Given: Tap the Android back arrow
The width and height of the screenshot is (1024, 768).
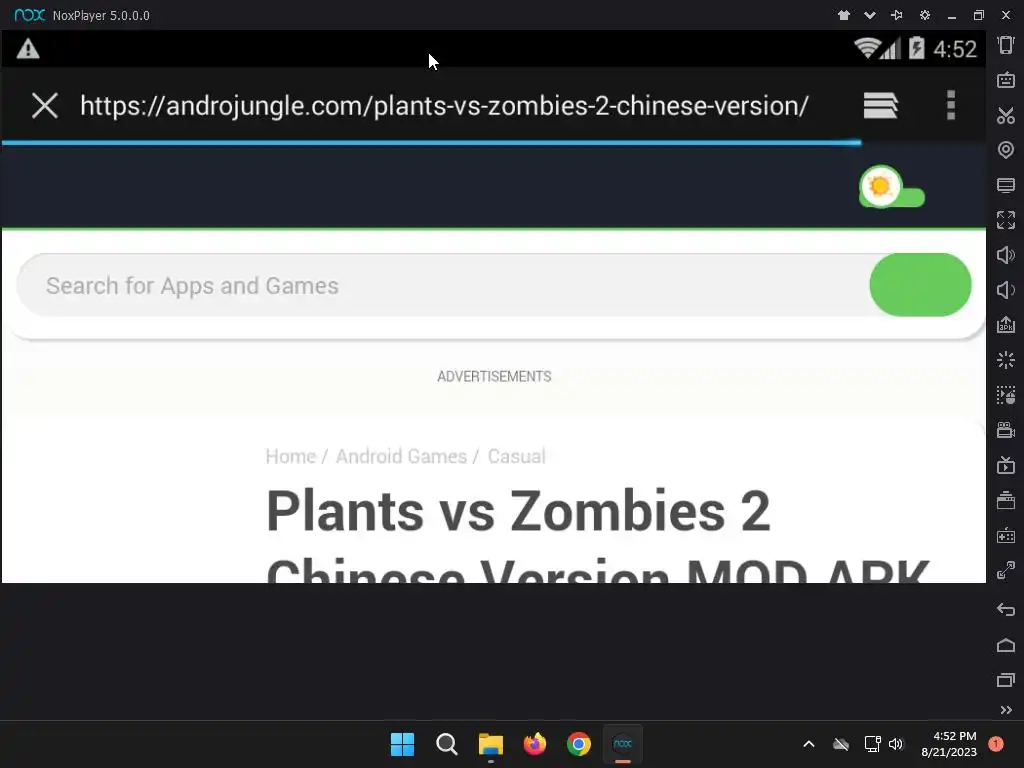Looking at the screenshot, I should coord(1006,610).
